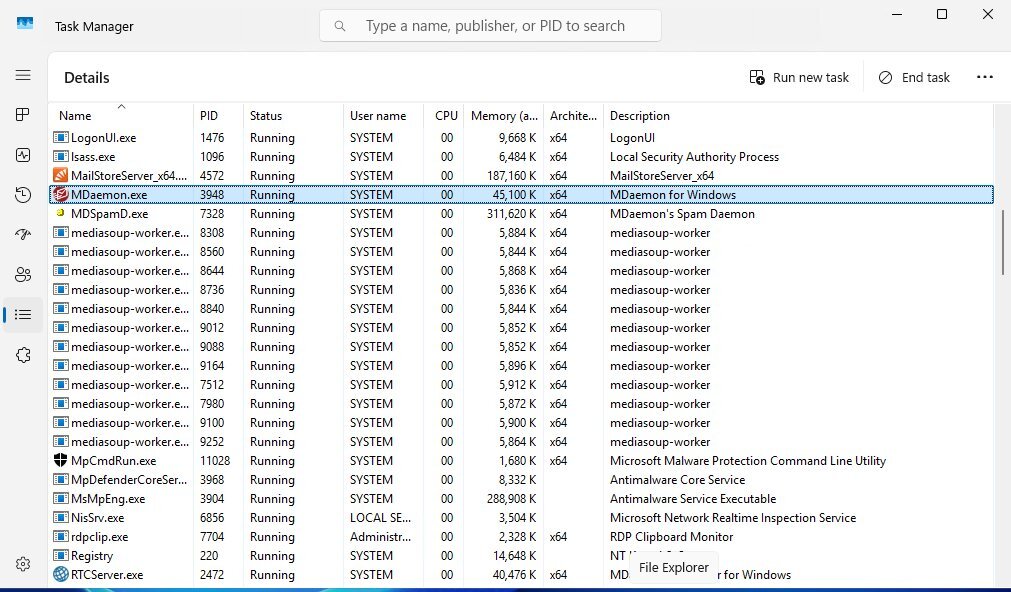This screenshot has width=1011, height=592.
Task: Click the Task Manager app icon
Action: coord(25,24)
